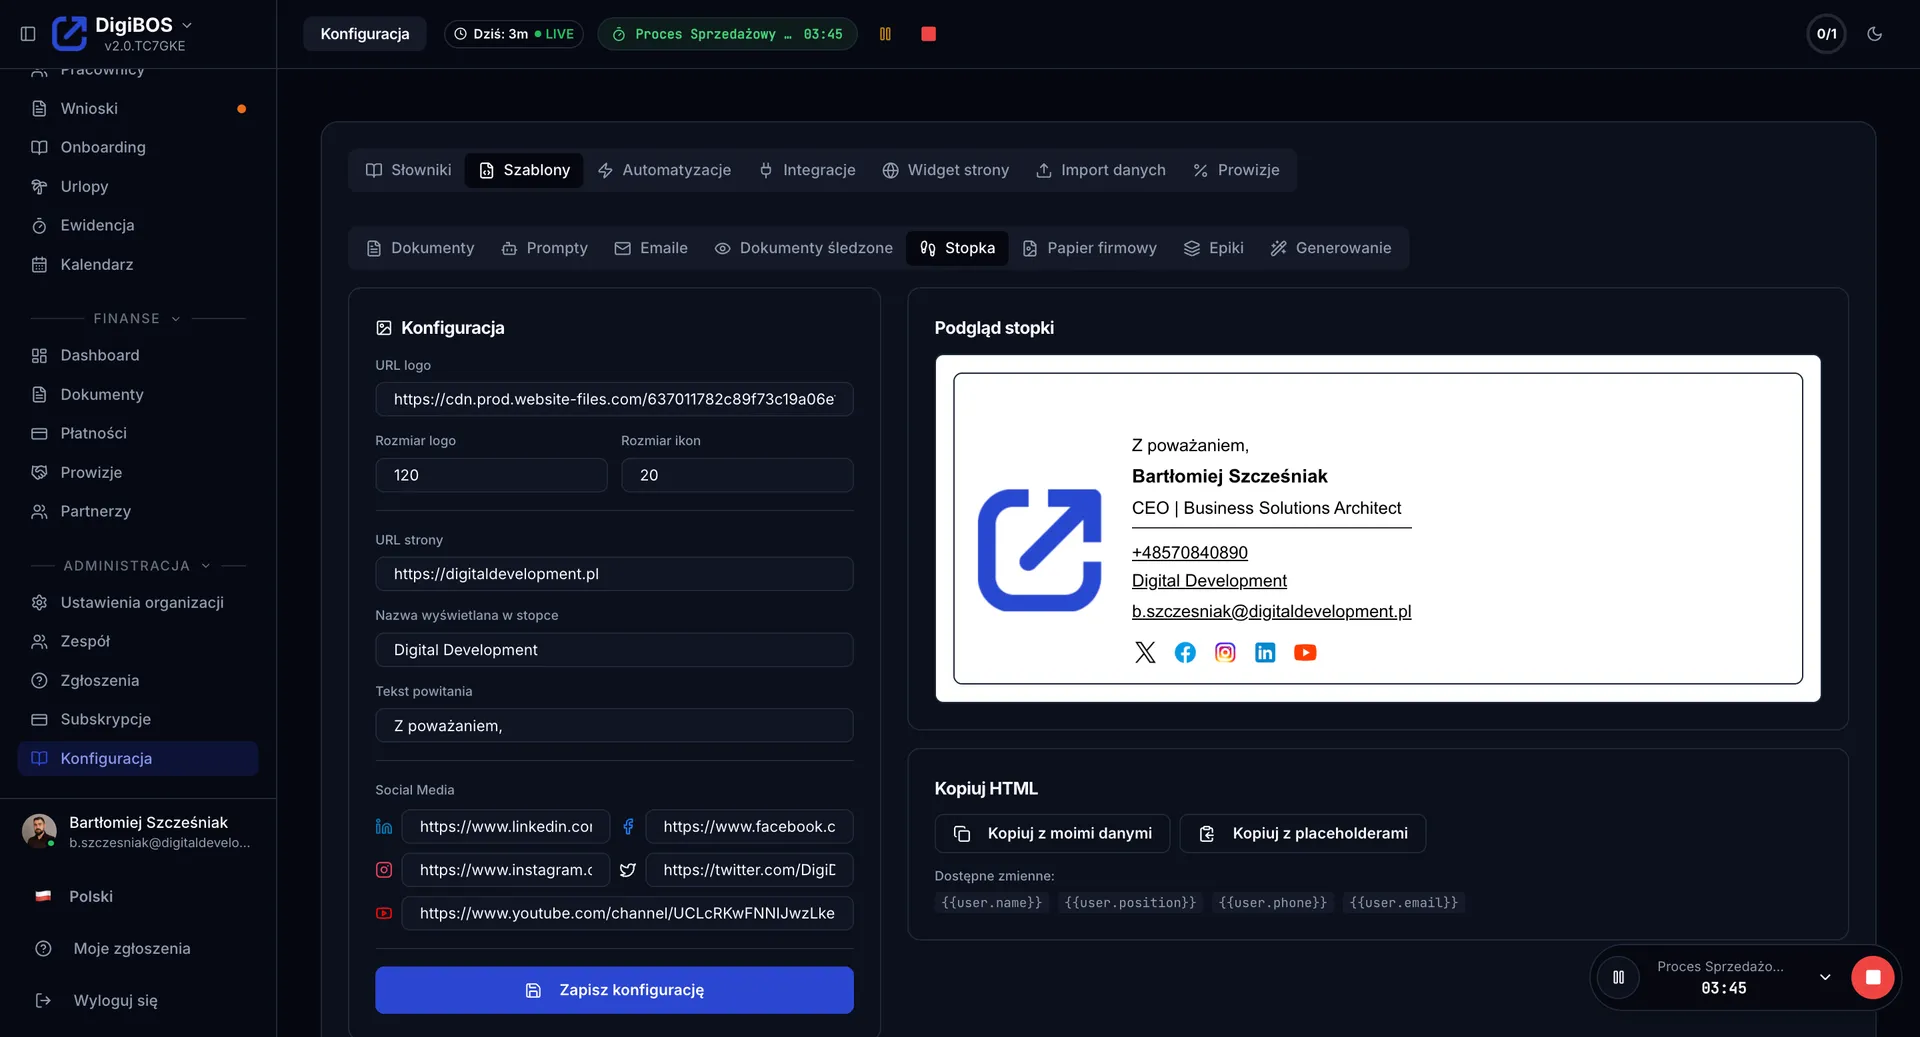Open Ustawienia organizacji in the sidebar
The image size is (1920, 1037).
[x=138, y=602]
